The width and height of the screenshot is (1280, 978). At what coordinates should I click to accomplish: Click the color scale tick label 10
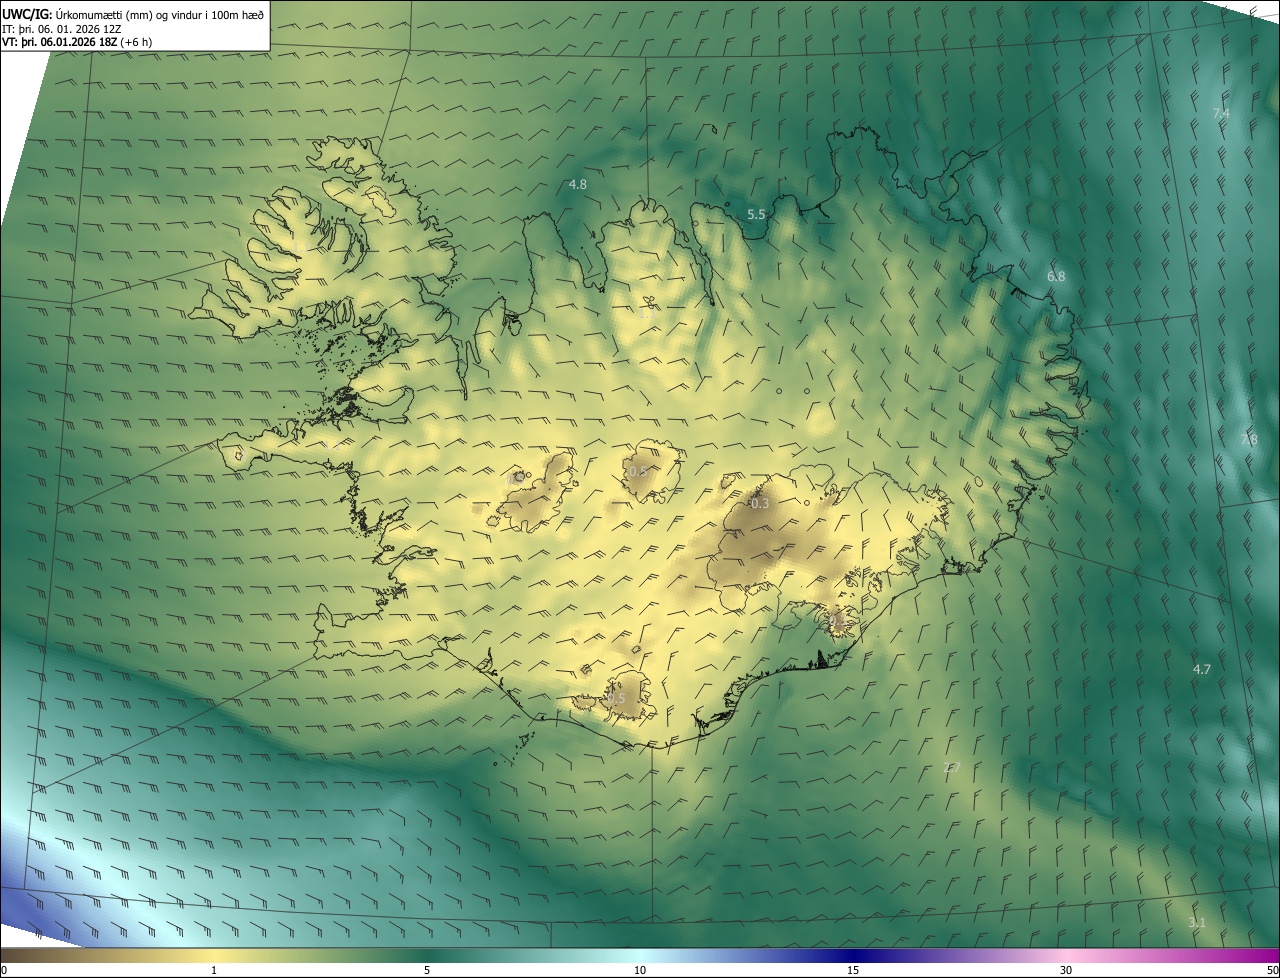click(x=640, y=970)
